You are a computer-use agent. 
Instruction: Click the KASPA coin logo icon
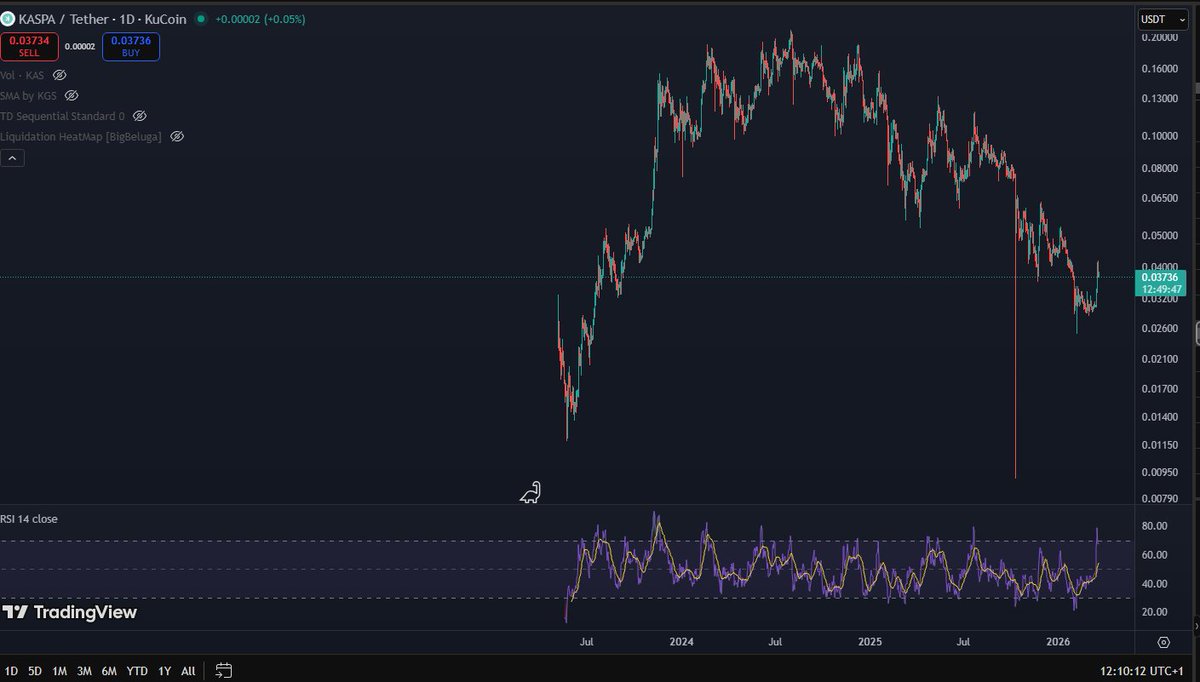pos(10,19)
